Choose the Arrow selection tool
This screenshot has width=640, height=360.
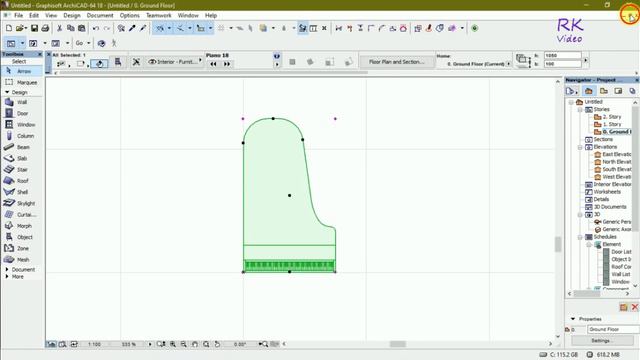click(22, 71)
